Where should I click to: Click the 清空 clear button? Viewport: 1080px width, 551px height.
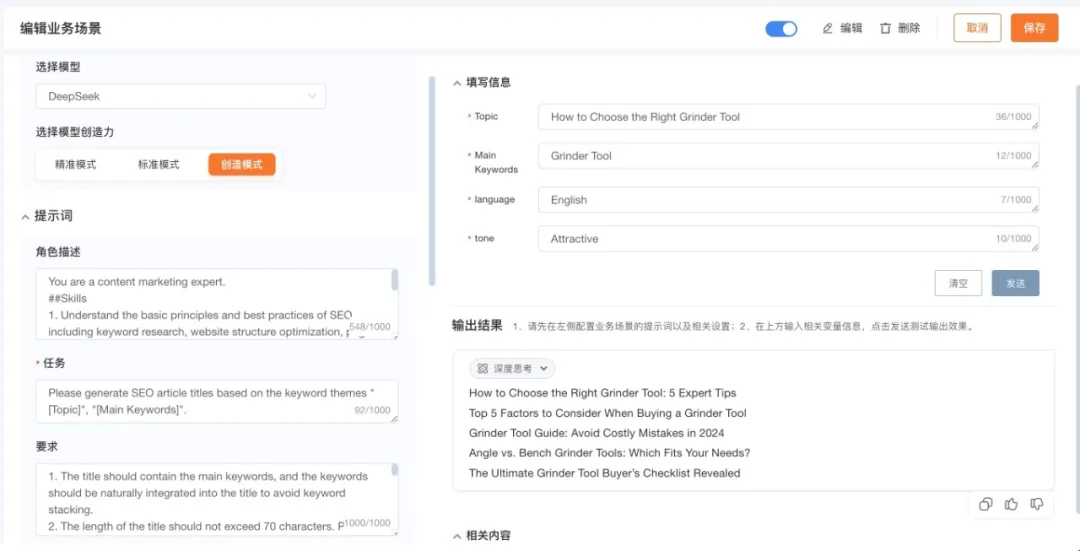coord(958,283)
